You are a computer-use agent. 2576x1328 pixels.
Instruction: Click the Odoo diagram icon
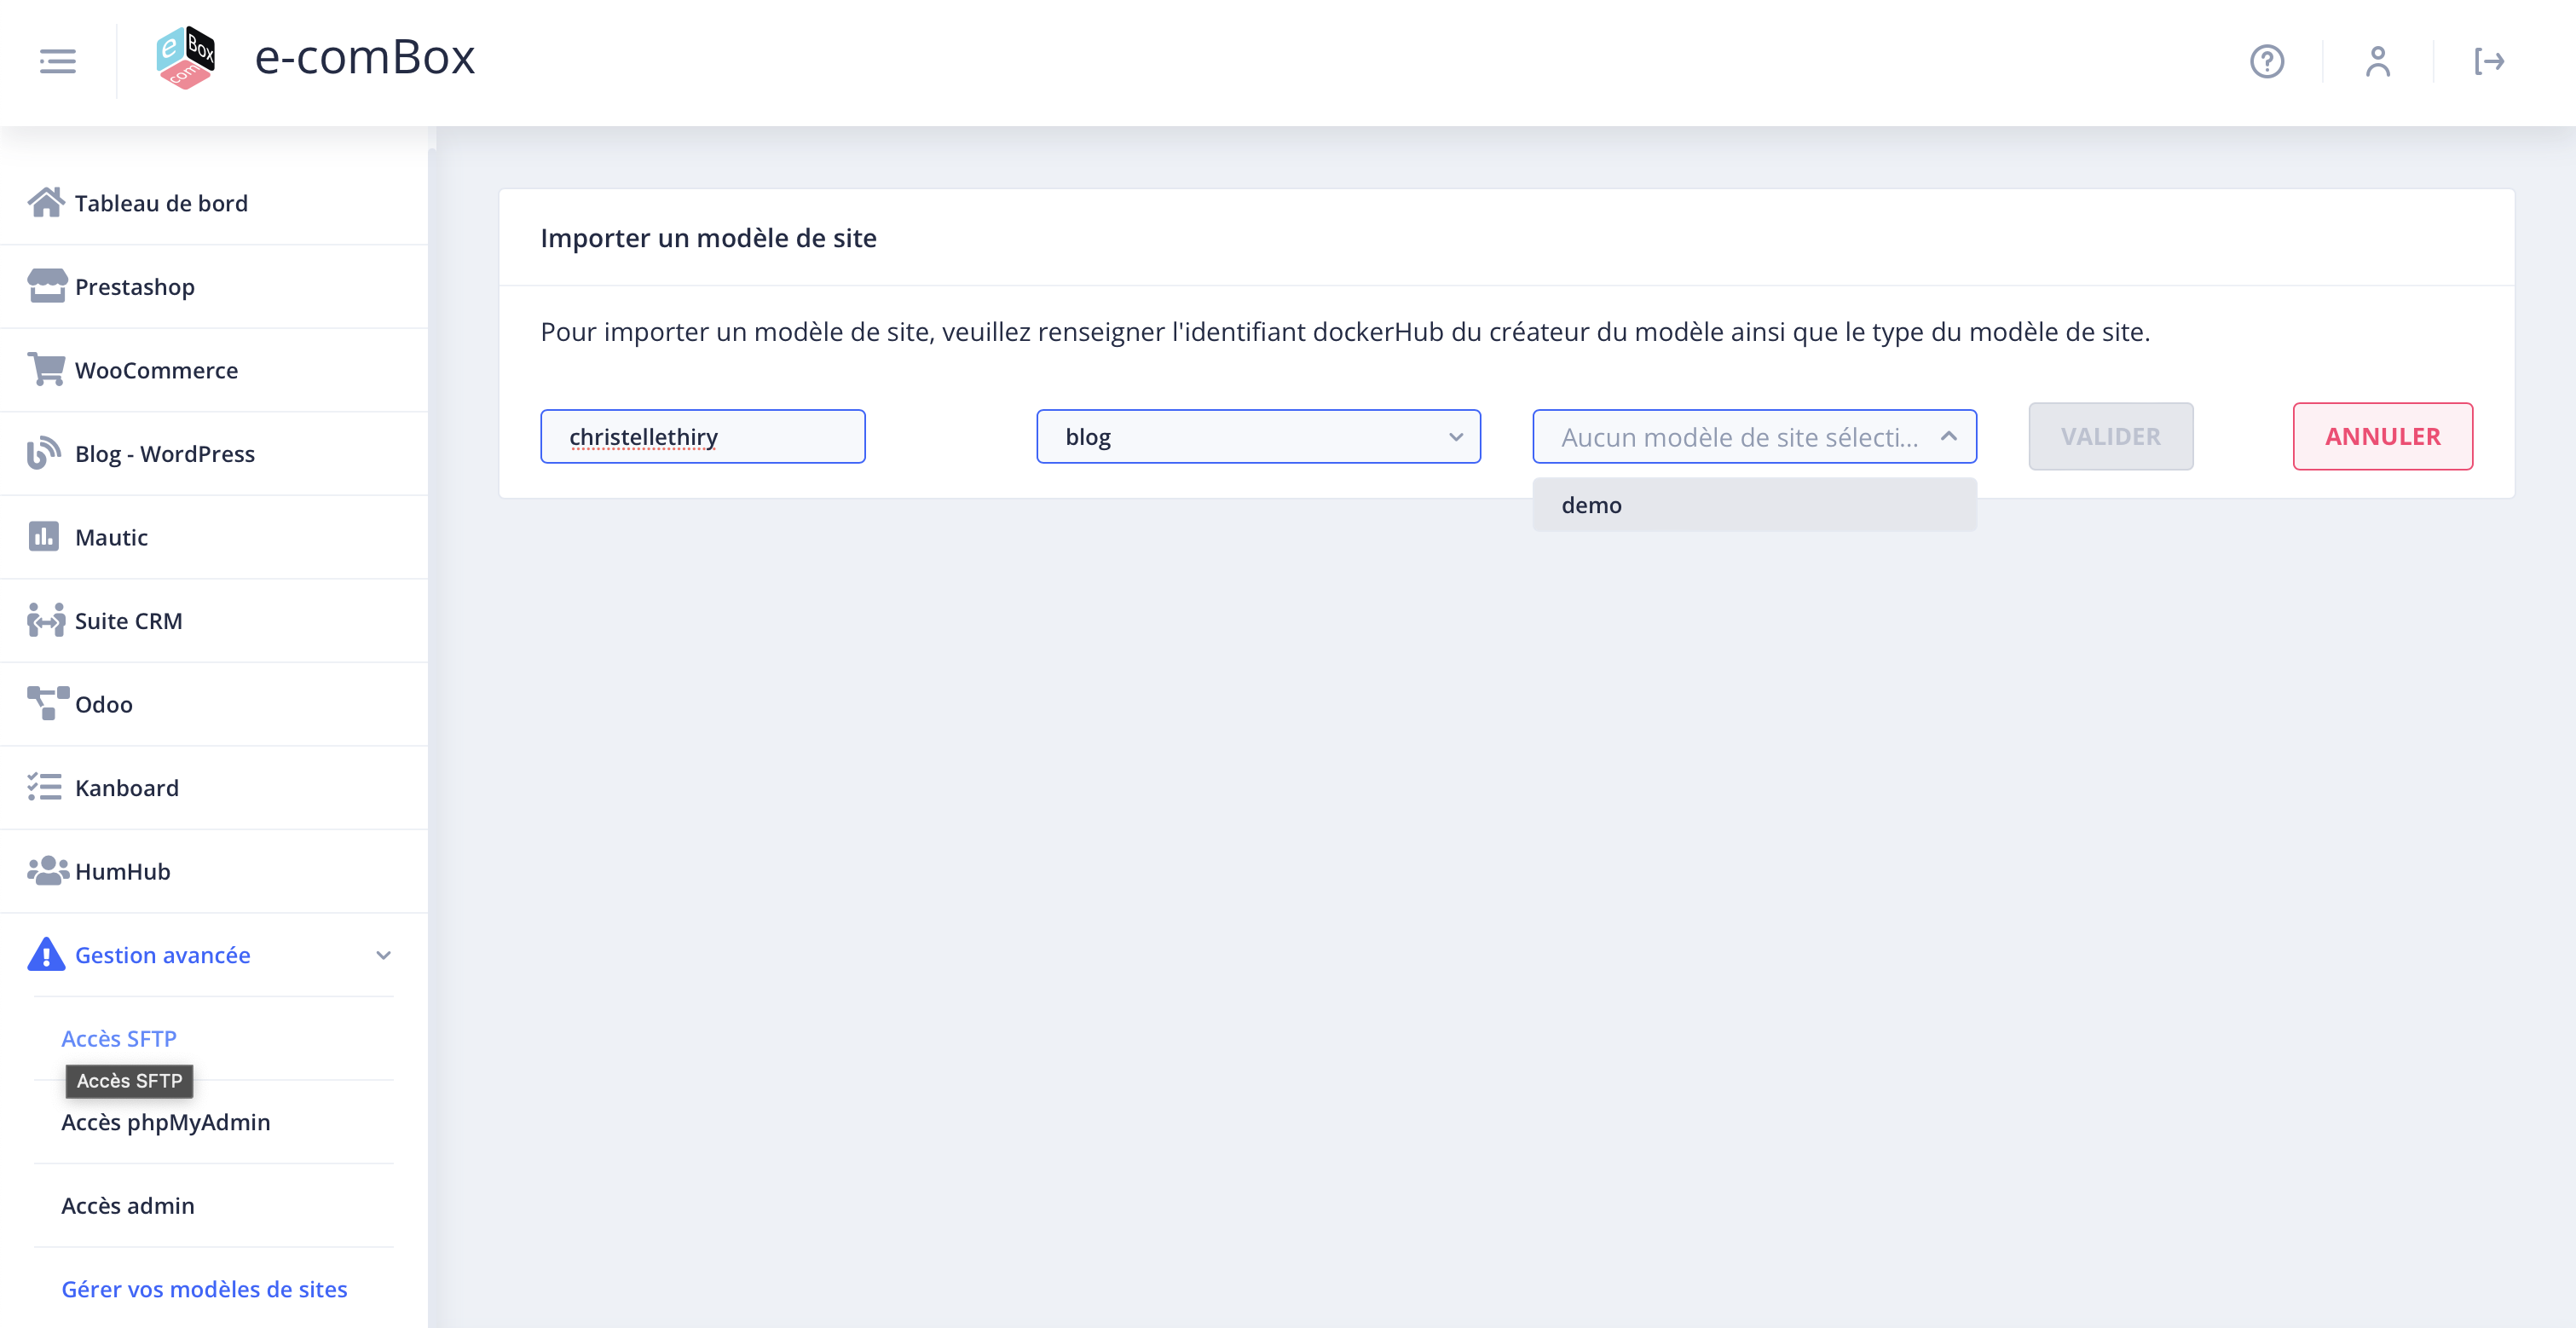point(46,703)
